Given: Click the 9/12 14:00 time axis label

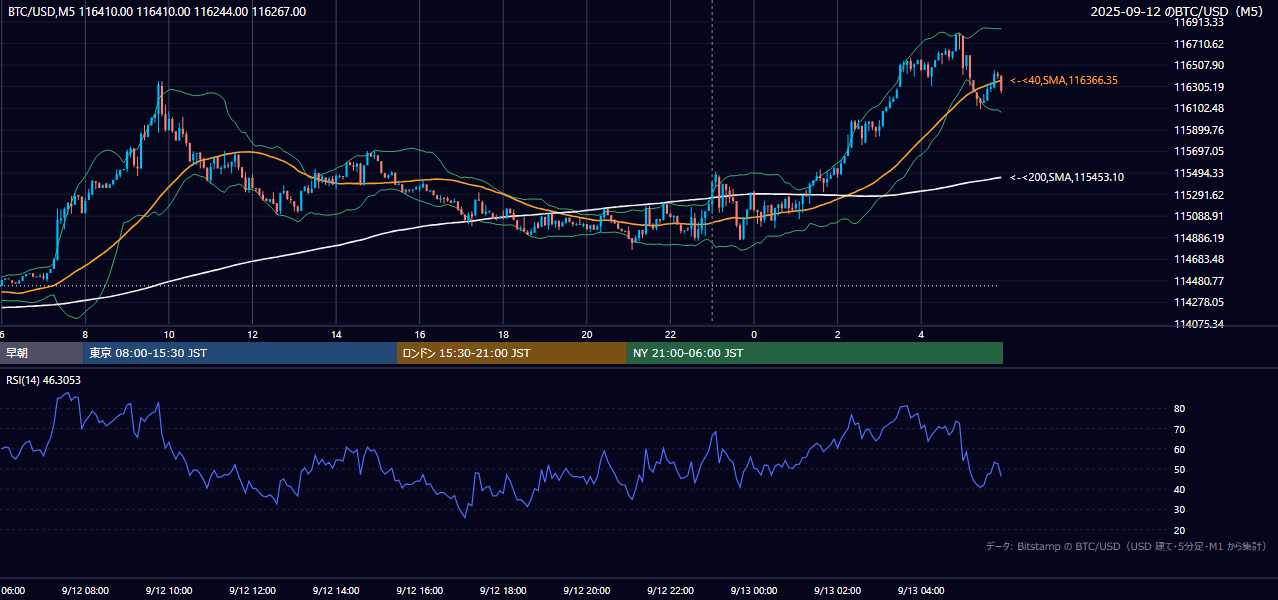Looking at the screenshot, I should tap(336, 590).
